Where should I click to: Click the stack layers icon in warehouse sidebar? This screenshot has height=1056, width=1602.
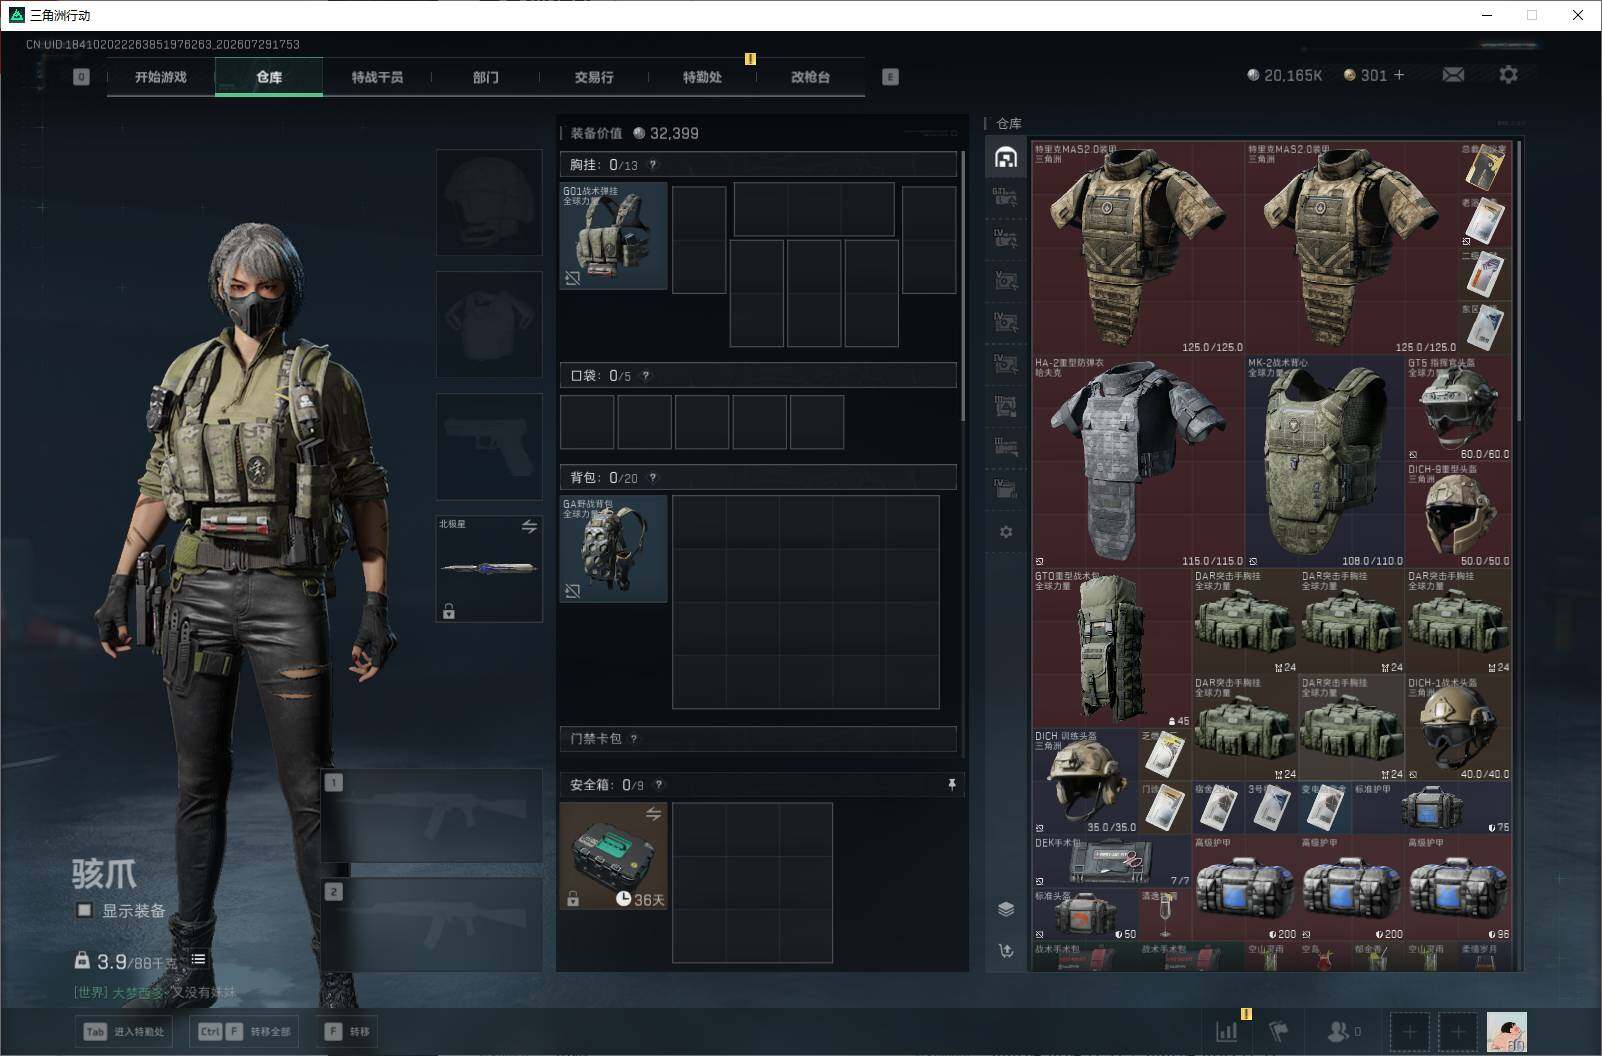[1006, 909]
